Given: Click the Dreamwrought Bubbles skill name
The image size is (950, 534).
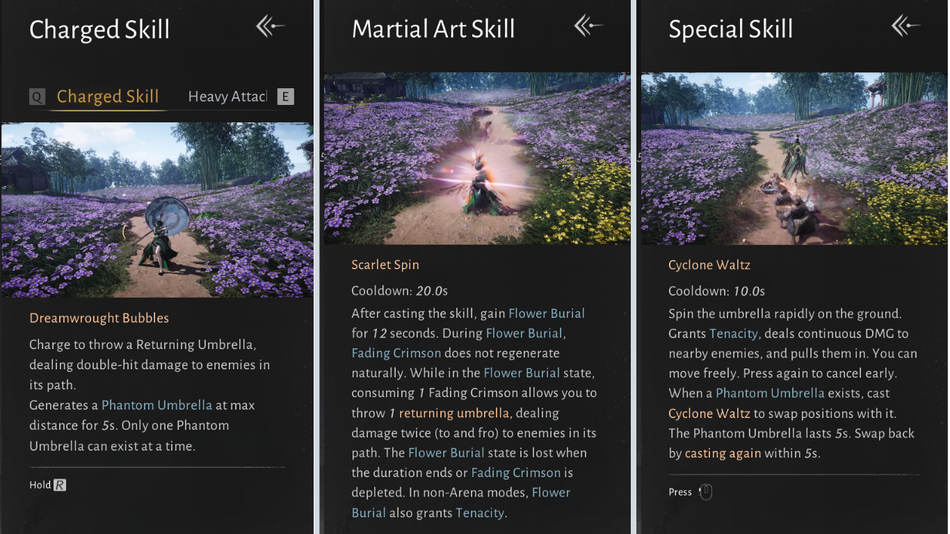Looking at the screenshot, I should (x=99, y=318).
